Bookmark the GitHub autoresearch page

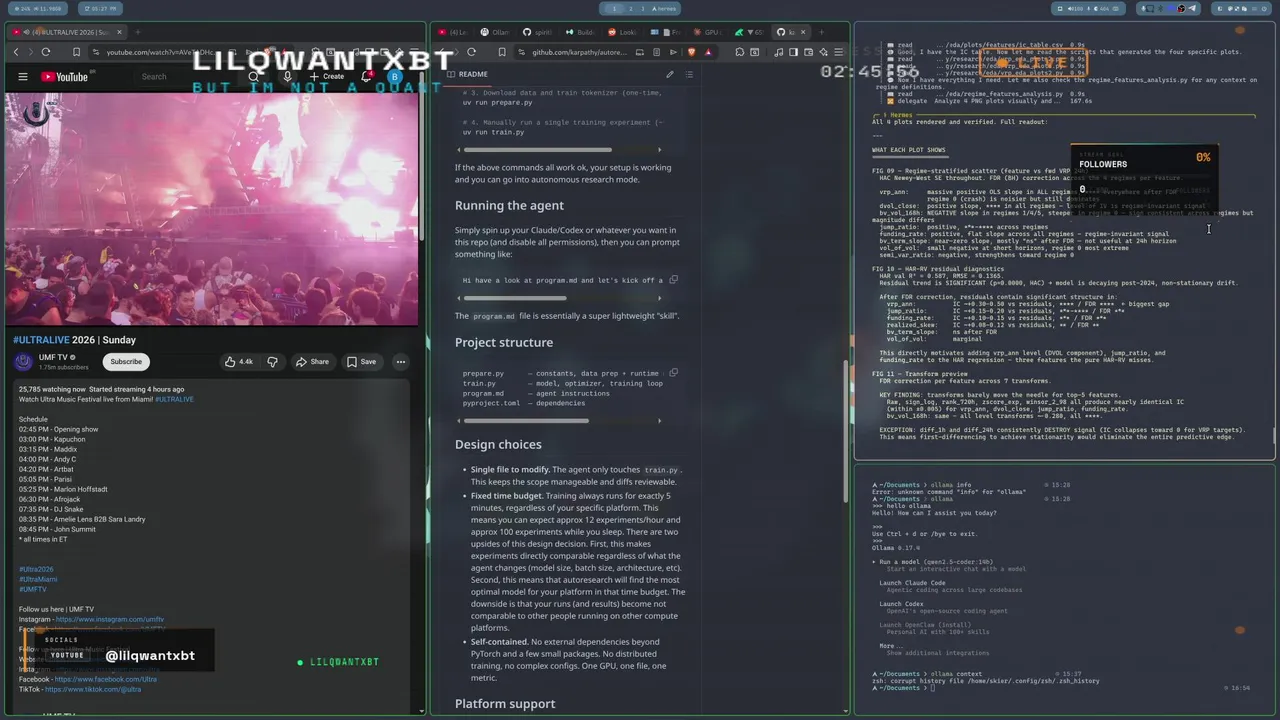[x=502, y=52]
